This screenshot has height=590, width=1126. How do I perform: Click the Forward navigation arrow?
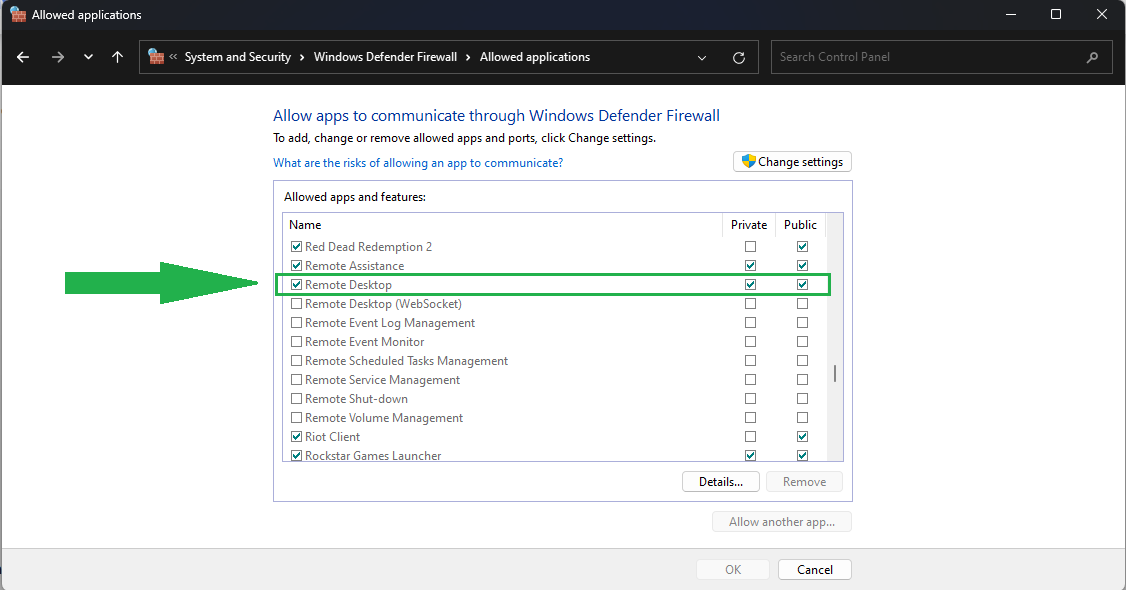click(x=57, y=57)
